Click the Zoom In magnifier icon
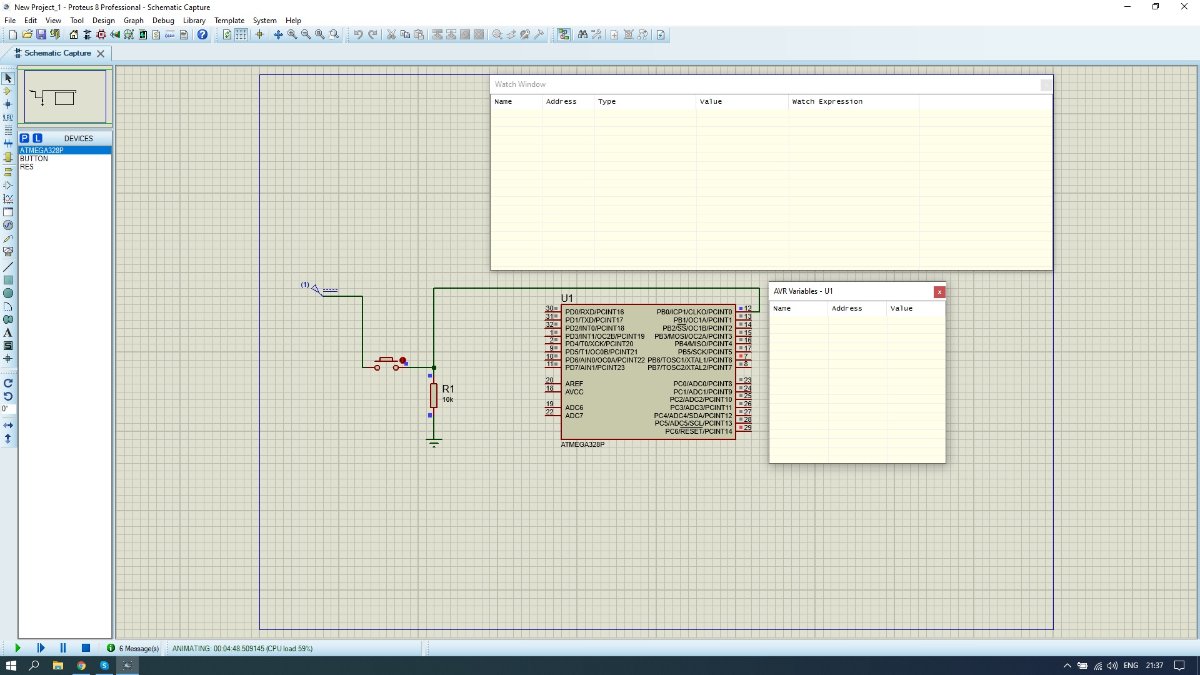 click(x=292, y=34)
